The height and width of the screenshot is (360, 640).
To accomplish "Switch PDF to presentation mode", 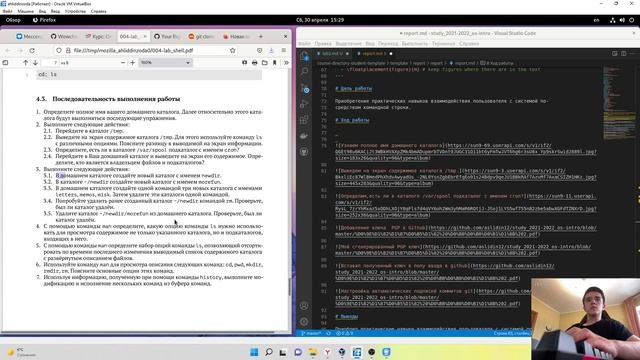I will [x=244, y=63].
